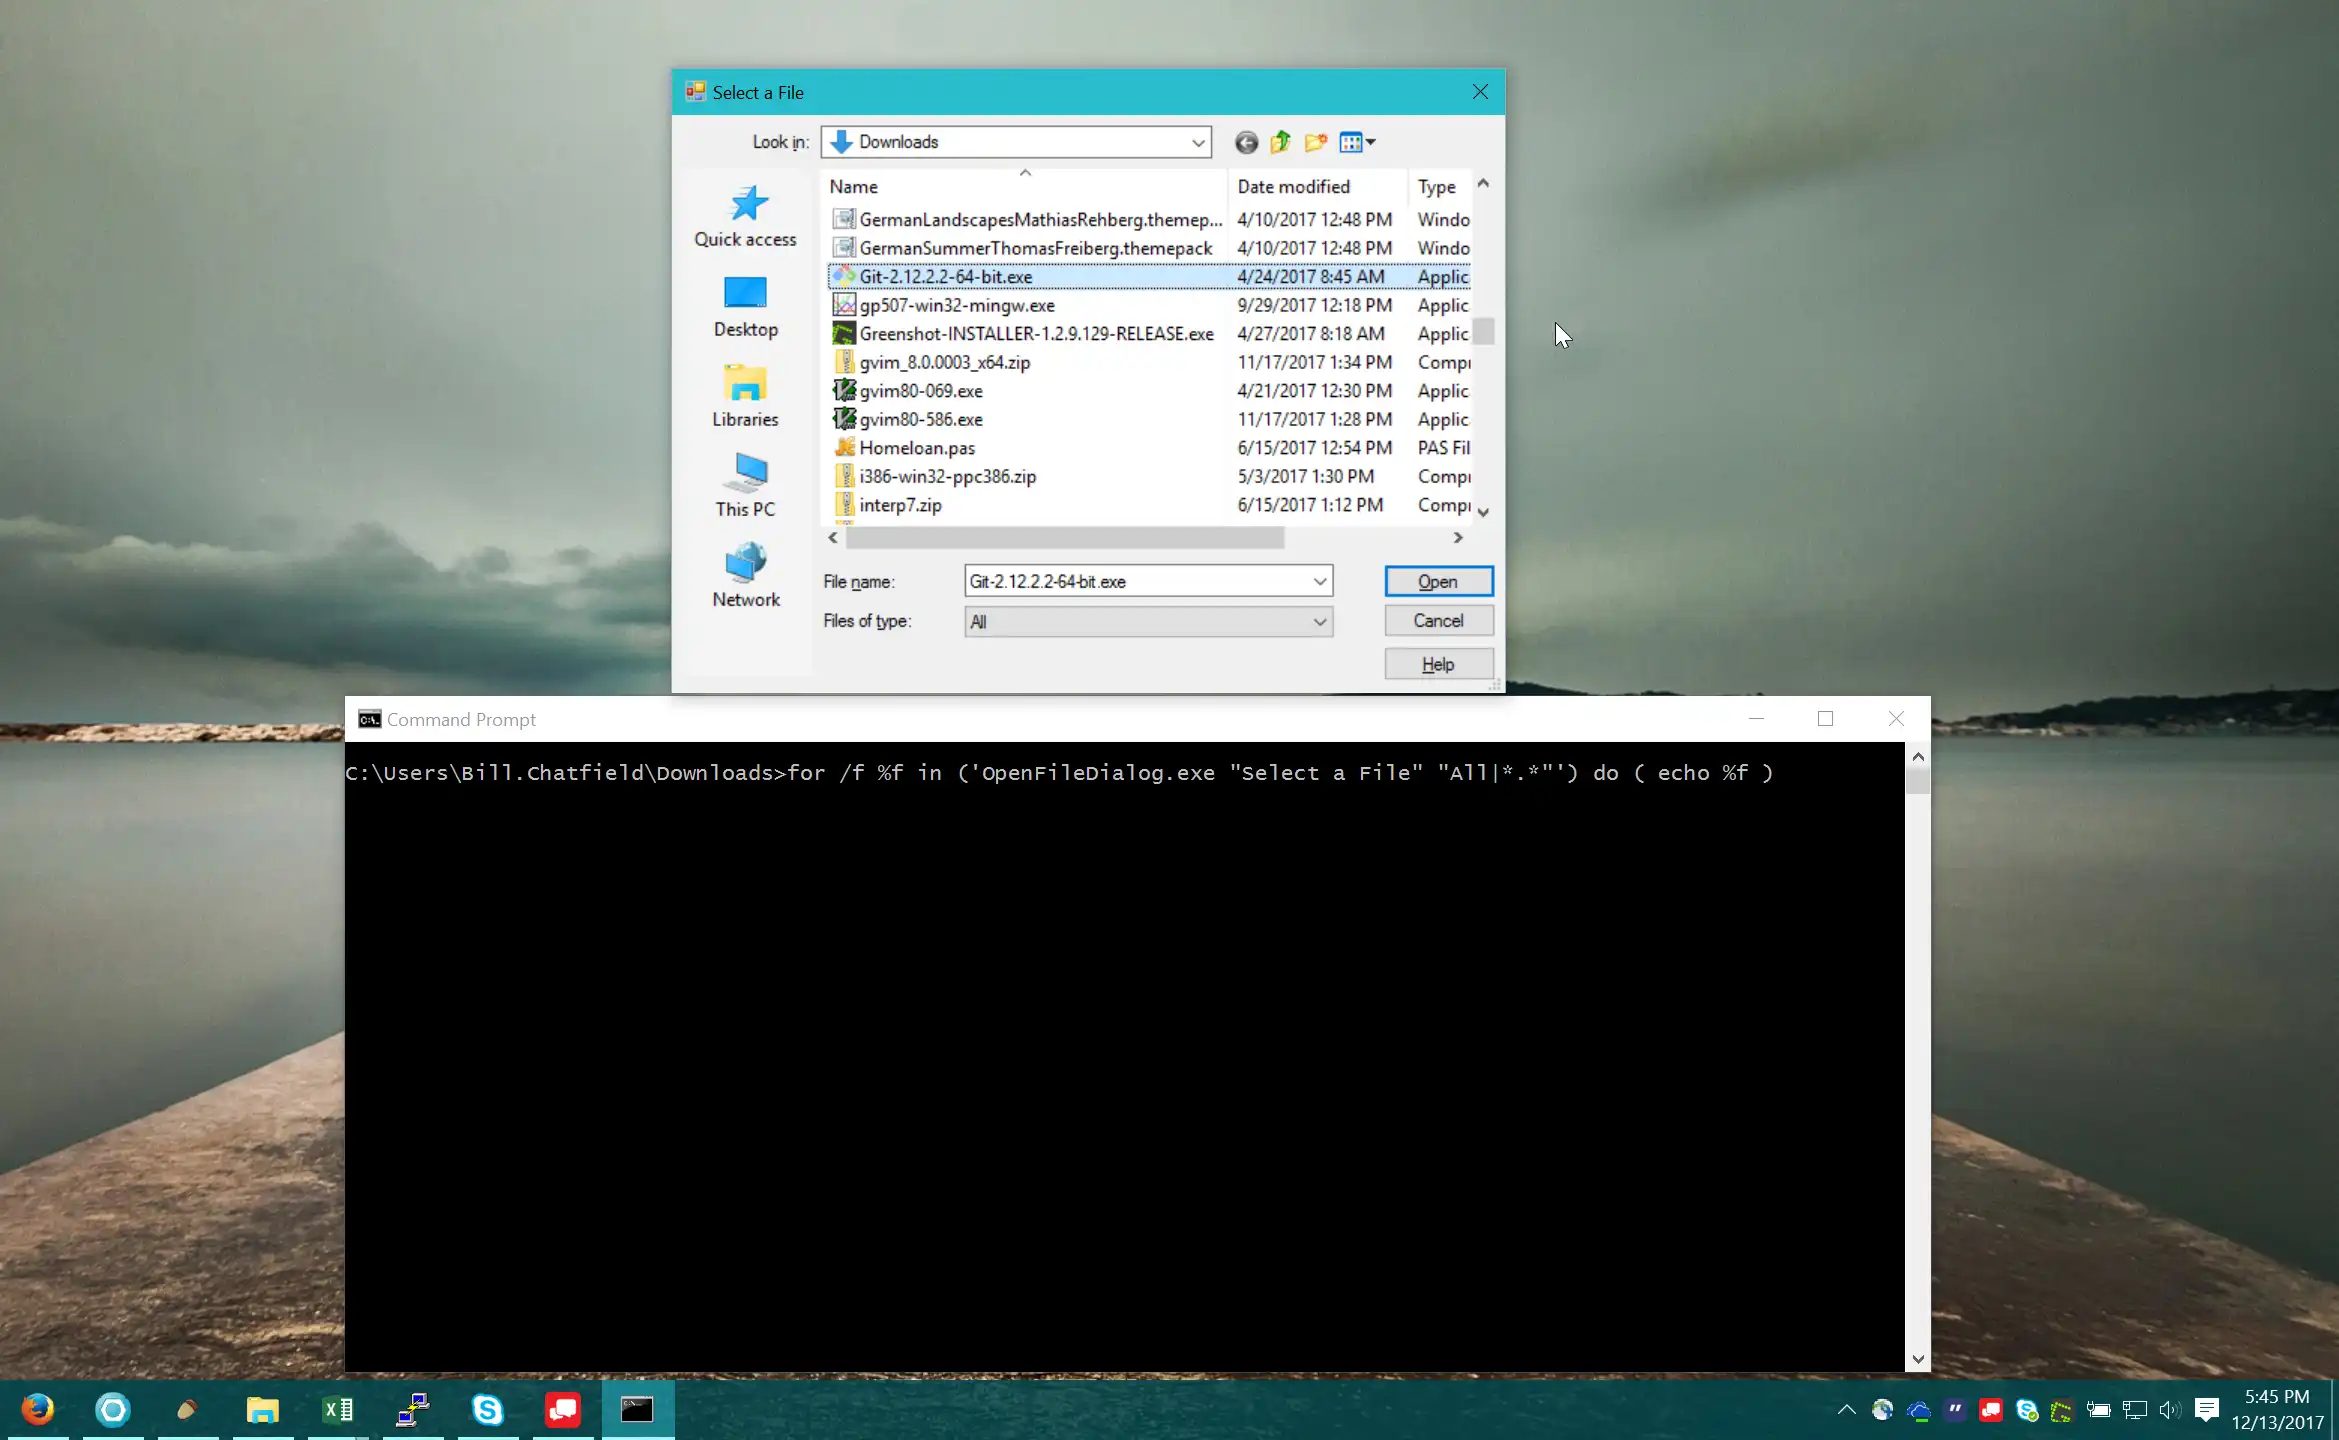Click the Help button in dialog

pos(1435,663)
